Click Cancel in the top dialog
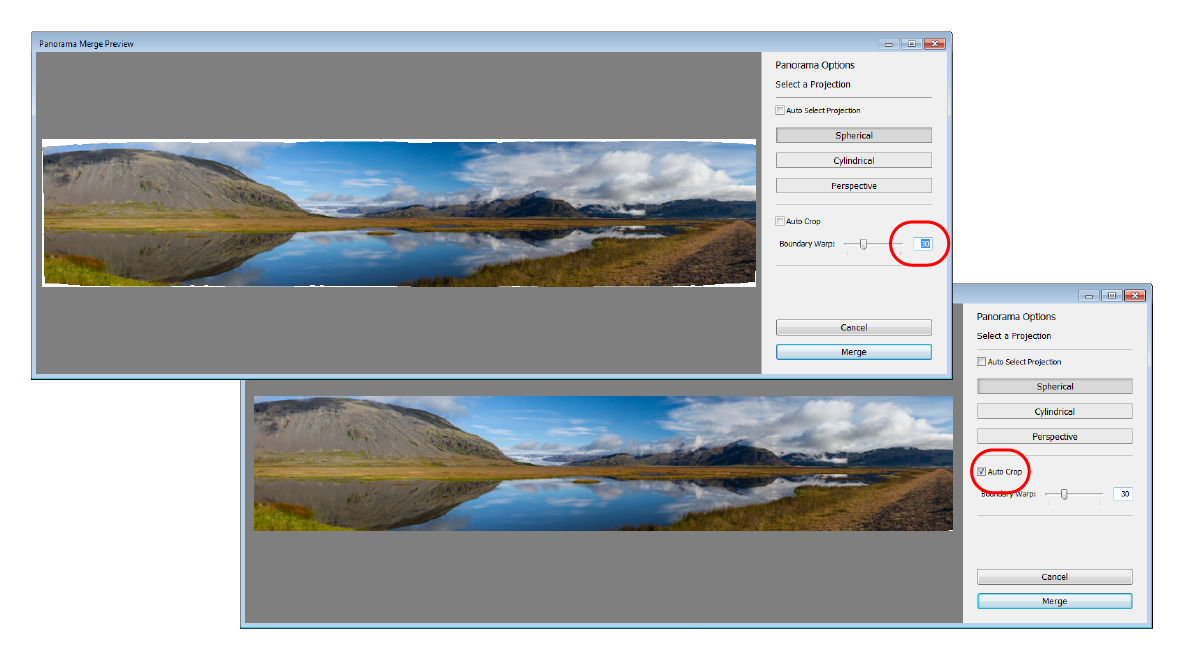This screenshot has height=659, width=1184. point(853,327)
